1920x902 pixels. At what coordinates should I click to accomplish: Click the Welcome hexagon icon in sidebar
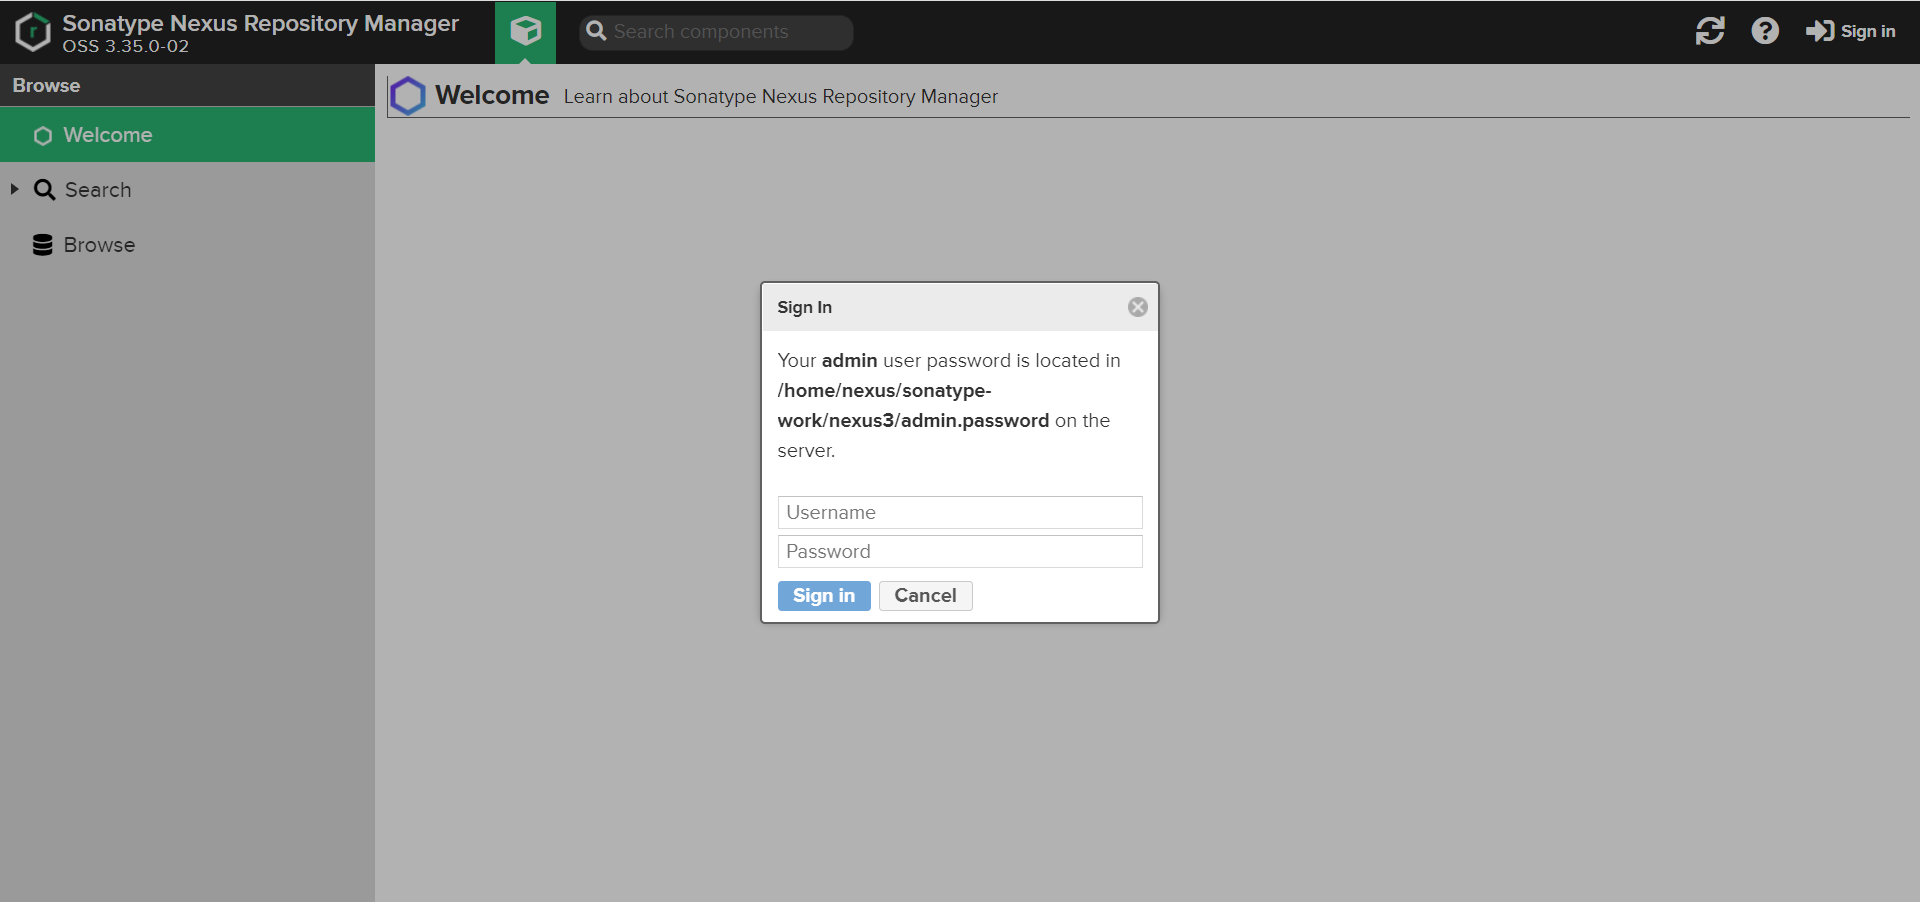click(43, 135)
